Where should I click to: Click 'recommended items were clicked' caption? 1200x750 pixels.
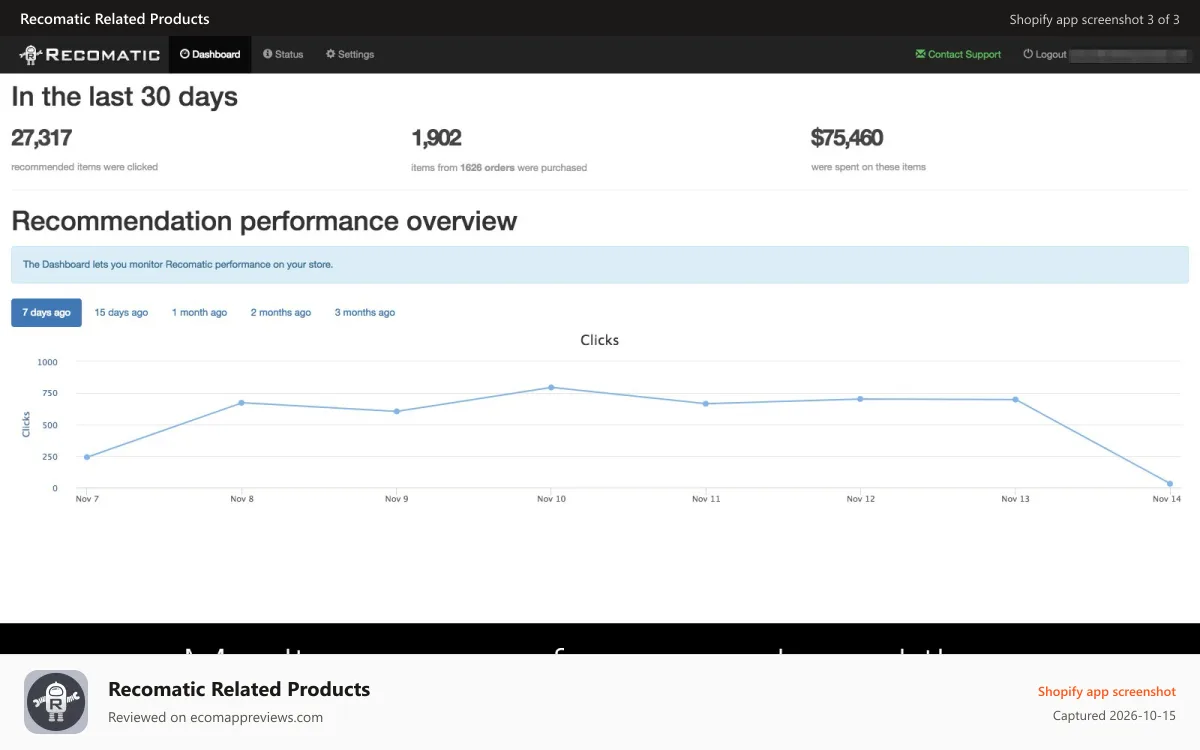85,167
